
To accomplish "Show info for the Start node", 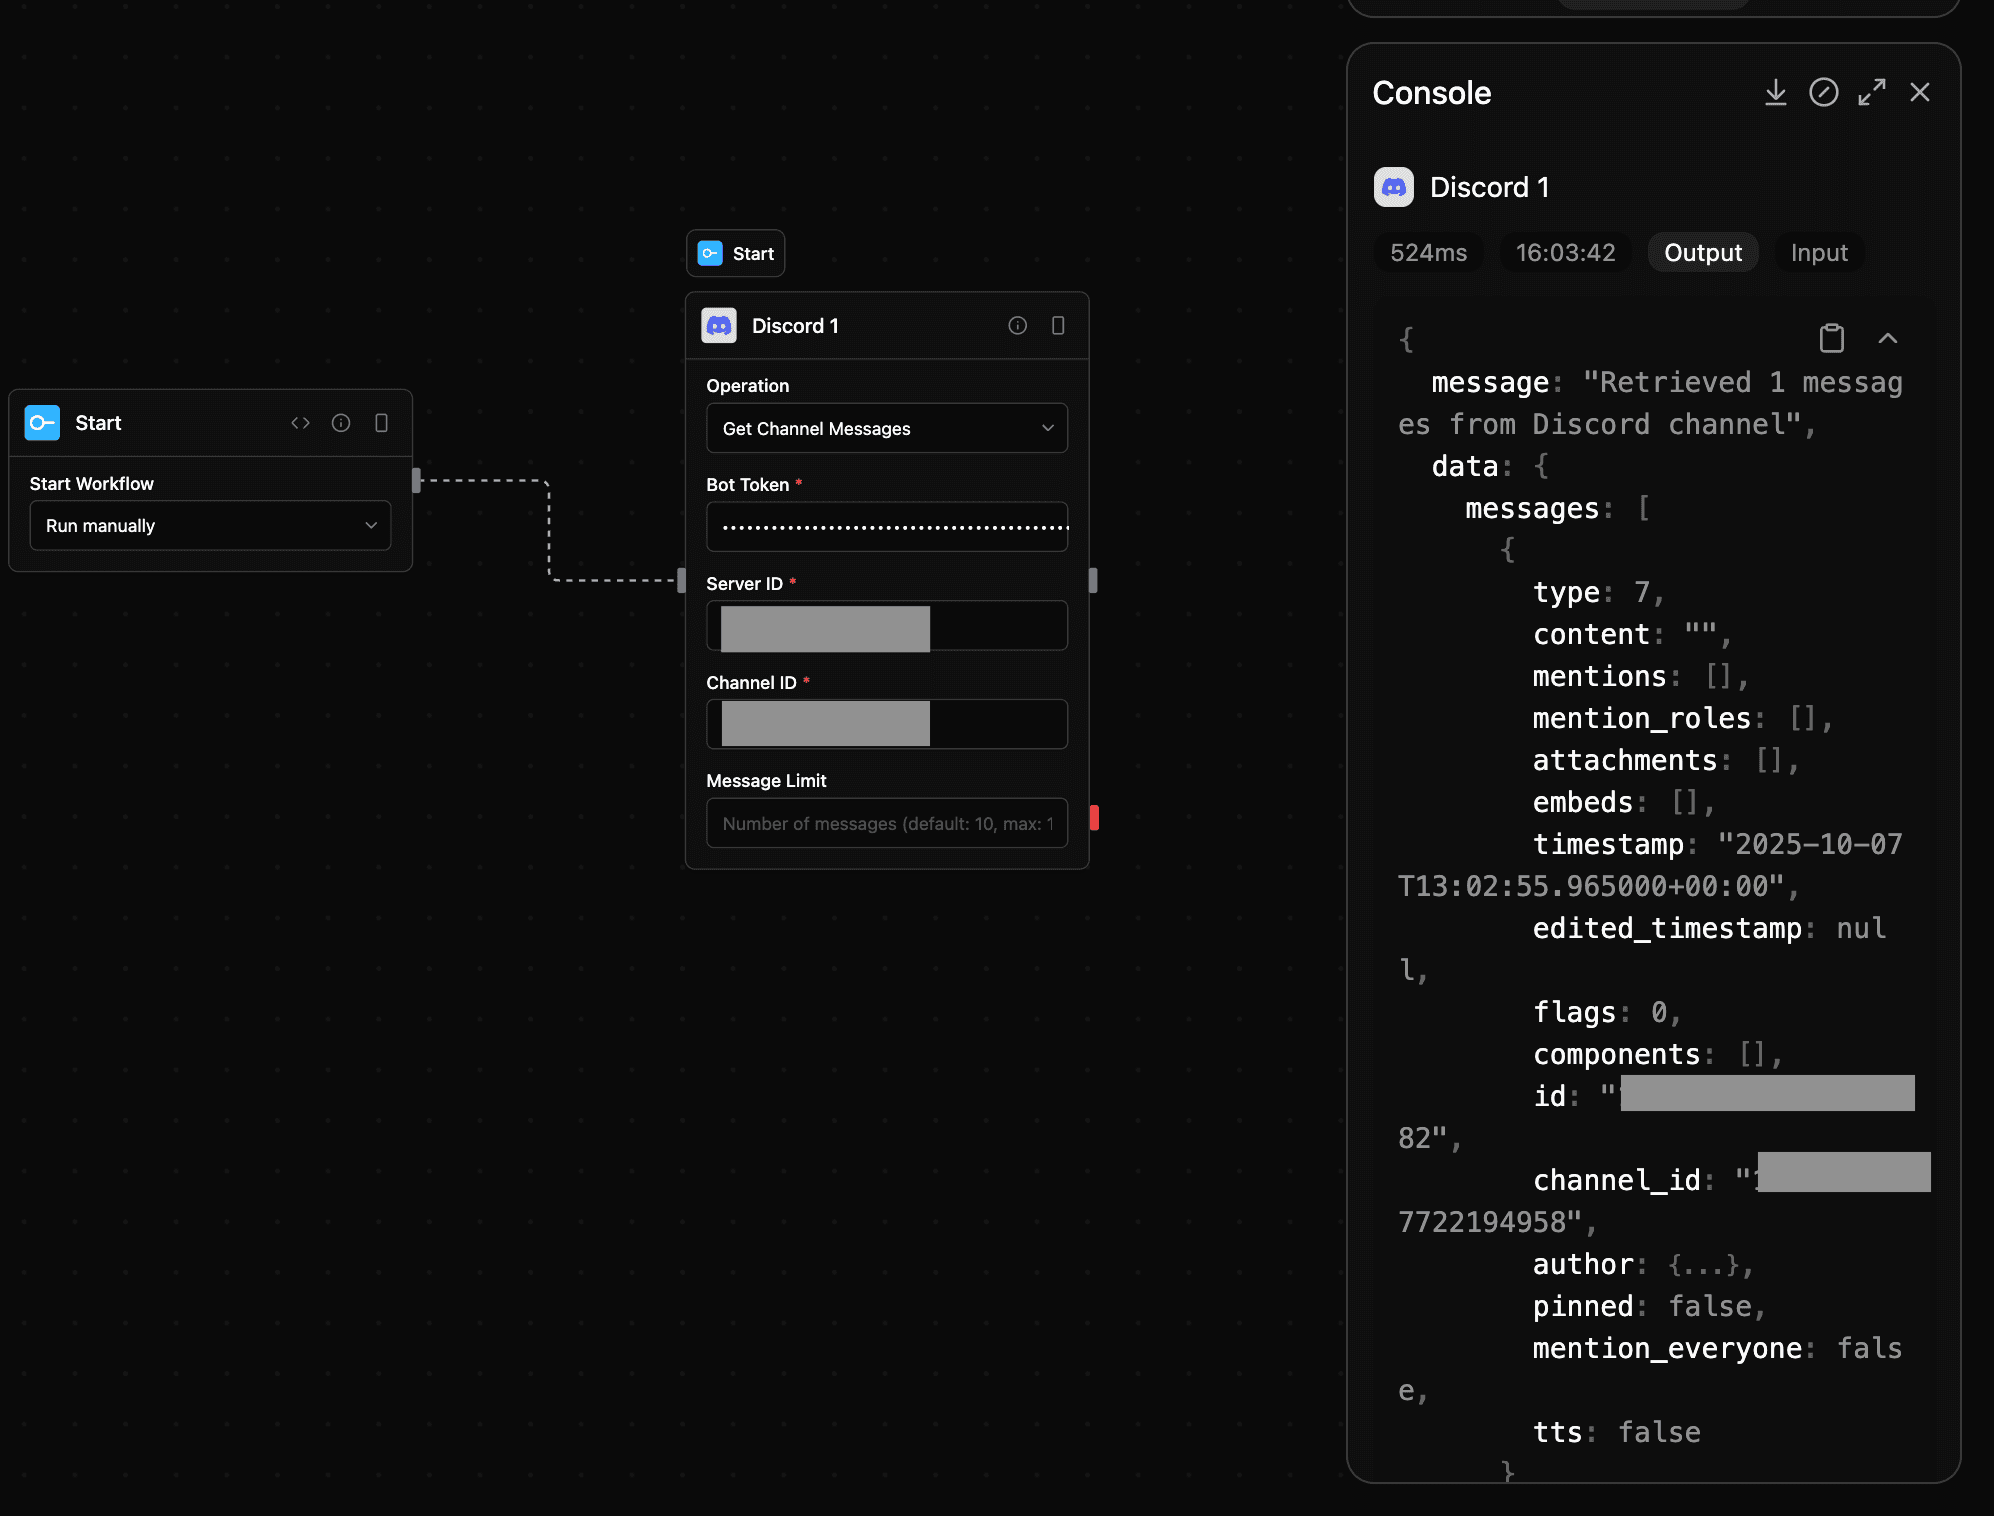I will [341, 423].
